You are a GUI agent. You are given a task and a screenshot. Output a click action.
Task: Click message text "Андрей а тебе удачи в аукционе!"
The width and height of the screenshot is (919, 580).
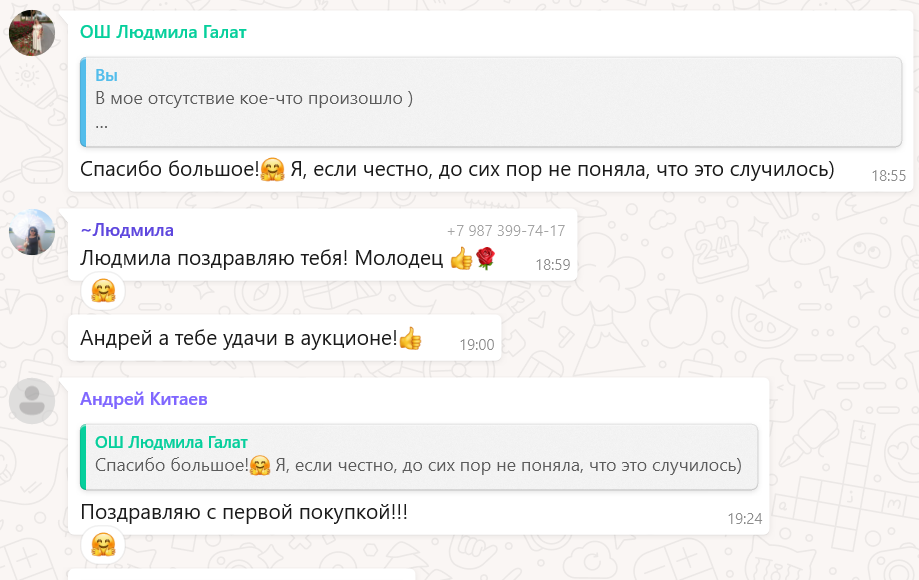239,339
